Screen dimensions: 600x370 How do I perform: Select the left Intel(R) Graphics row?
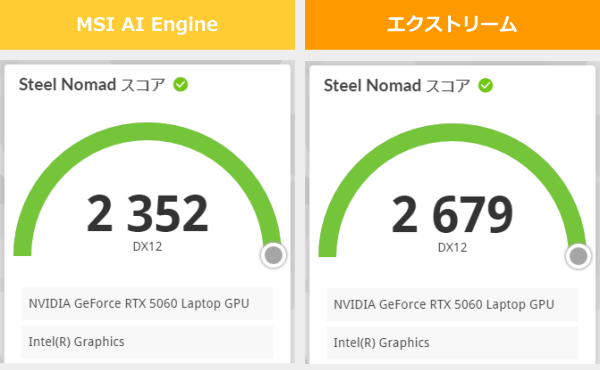[147, 342]
